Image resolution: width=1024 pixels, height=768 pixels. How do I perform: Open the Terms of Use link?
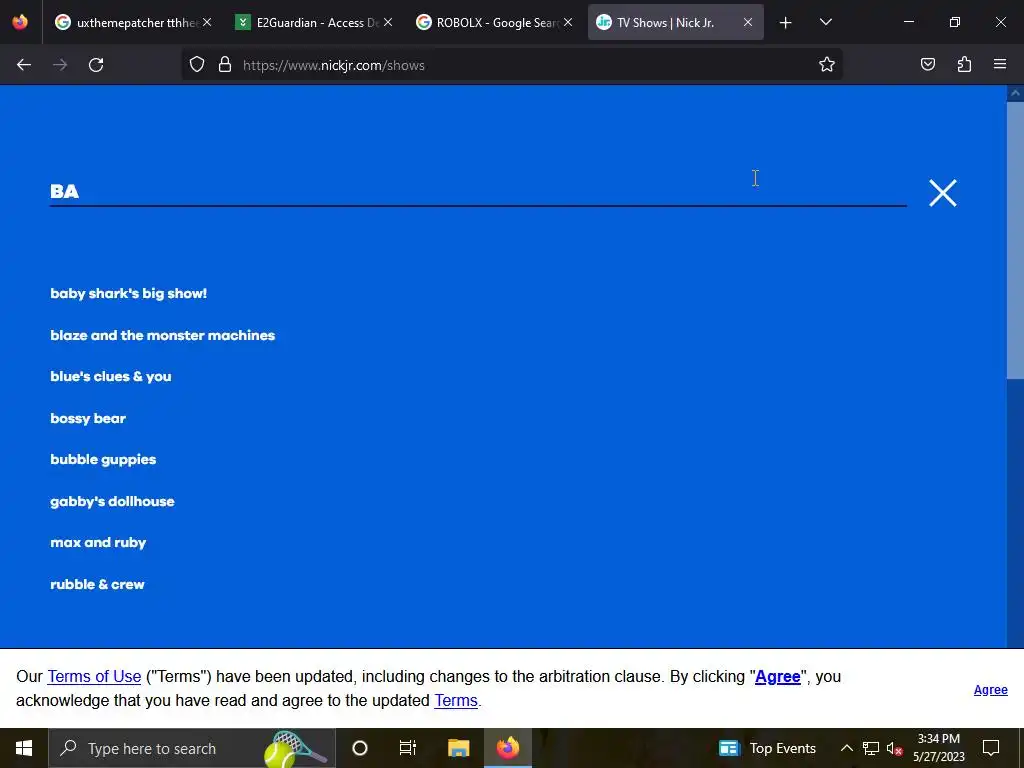[94, 677]
